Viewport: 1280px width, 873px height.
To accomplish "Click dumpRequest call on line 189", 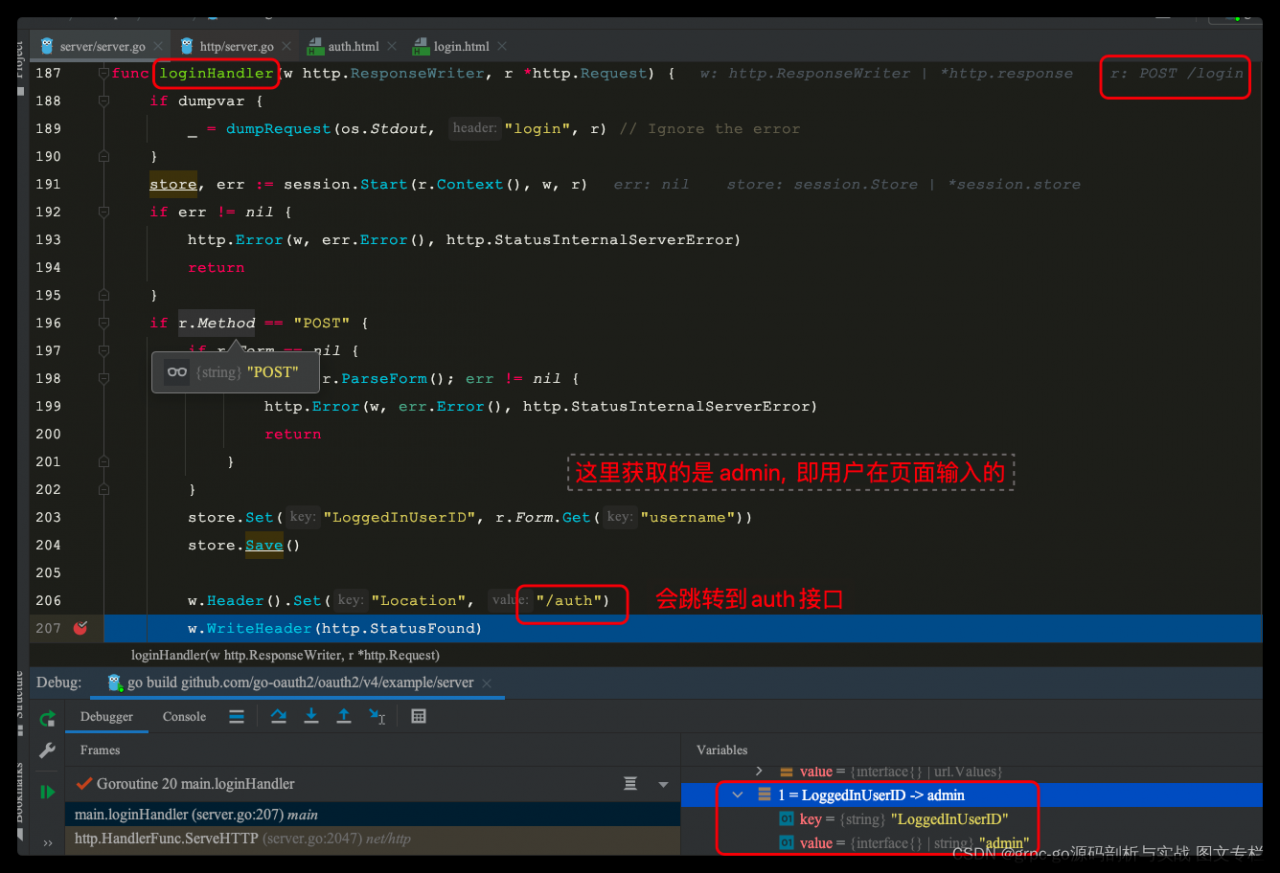I will 278,129.
